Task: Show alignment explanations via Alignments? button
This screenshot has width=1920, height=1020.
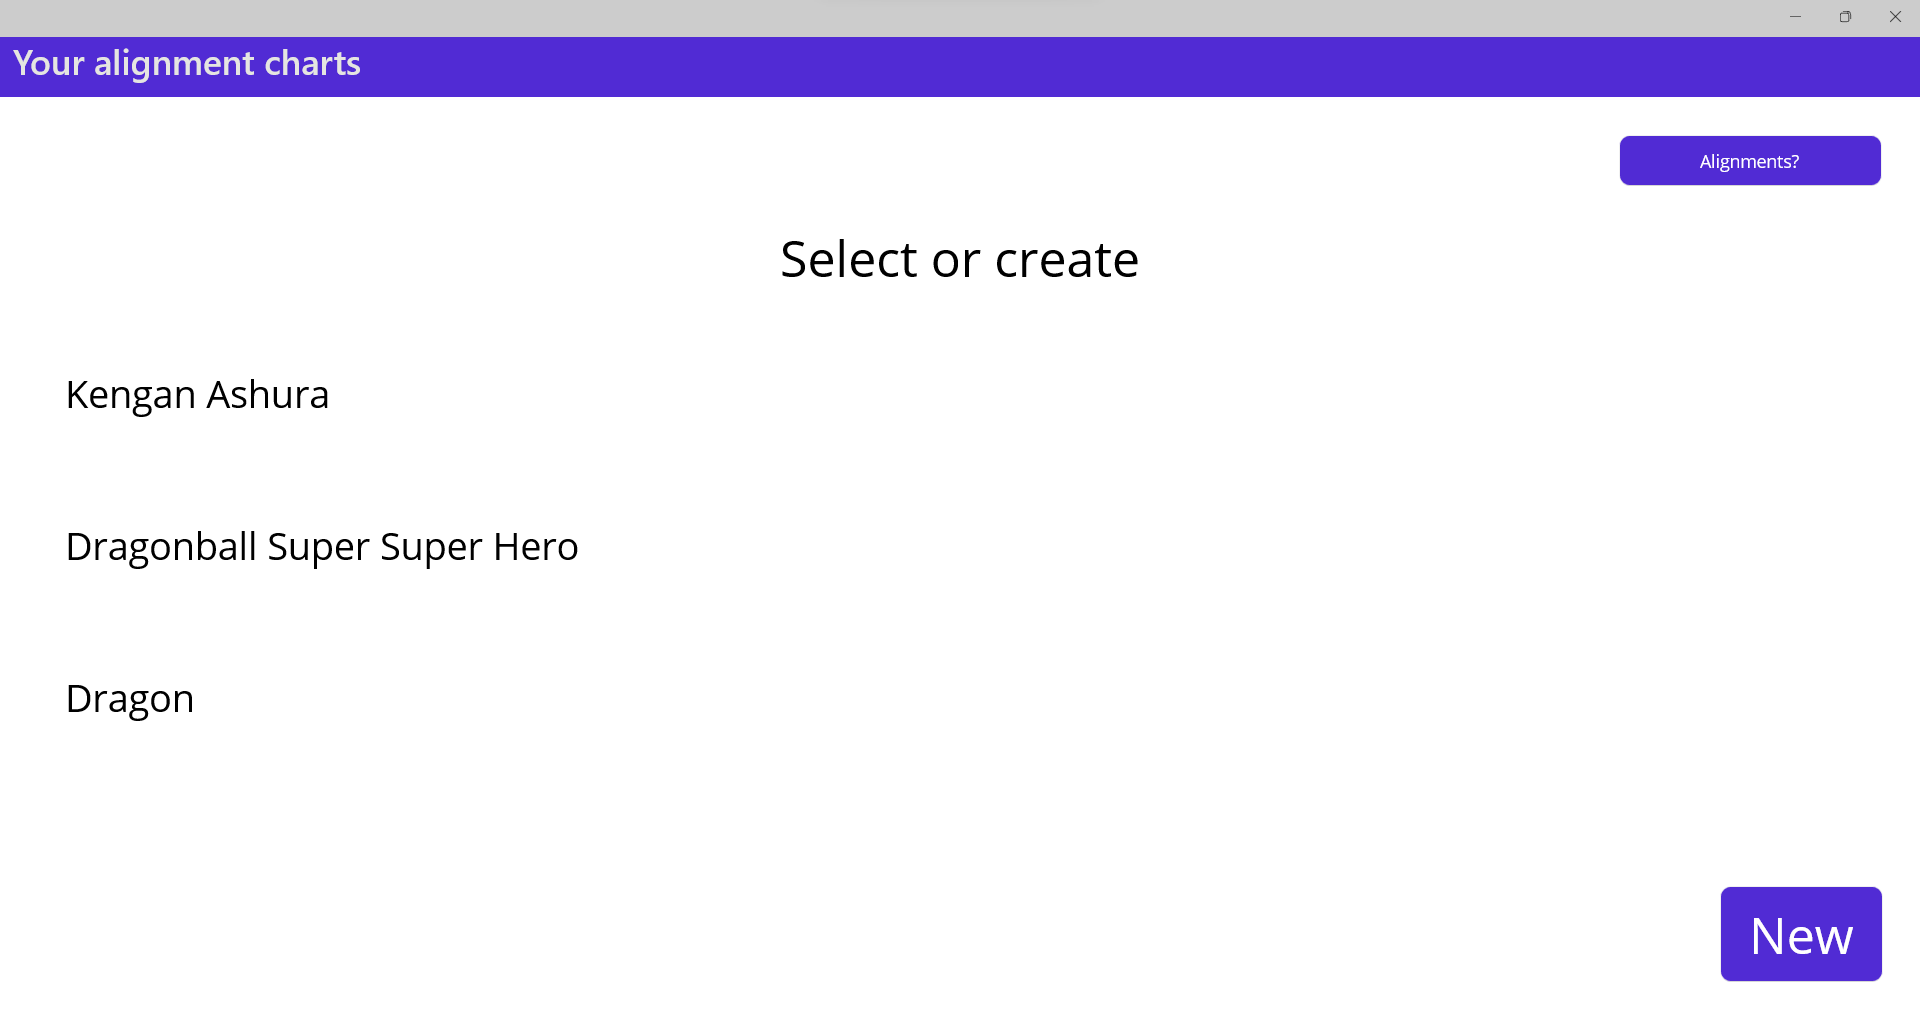Action: tap(1749, 161)
